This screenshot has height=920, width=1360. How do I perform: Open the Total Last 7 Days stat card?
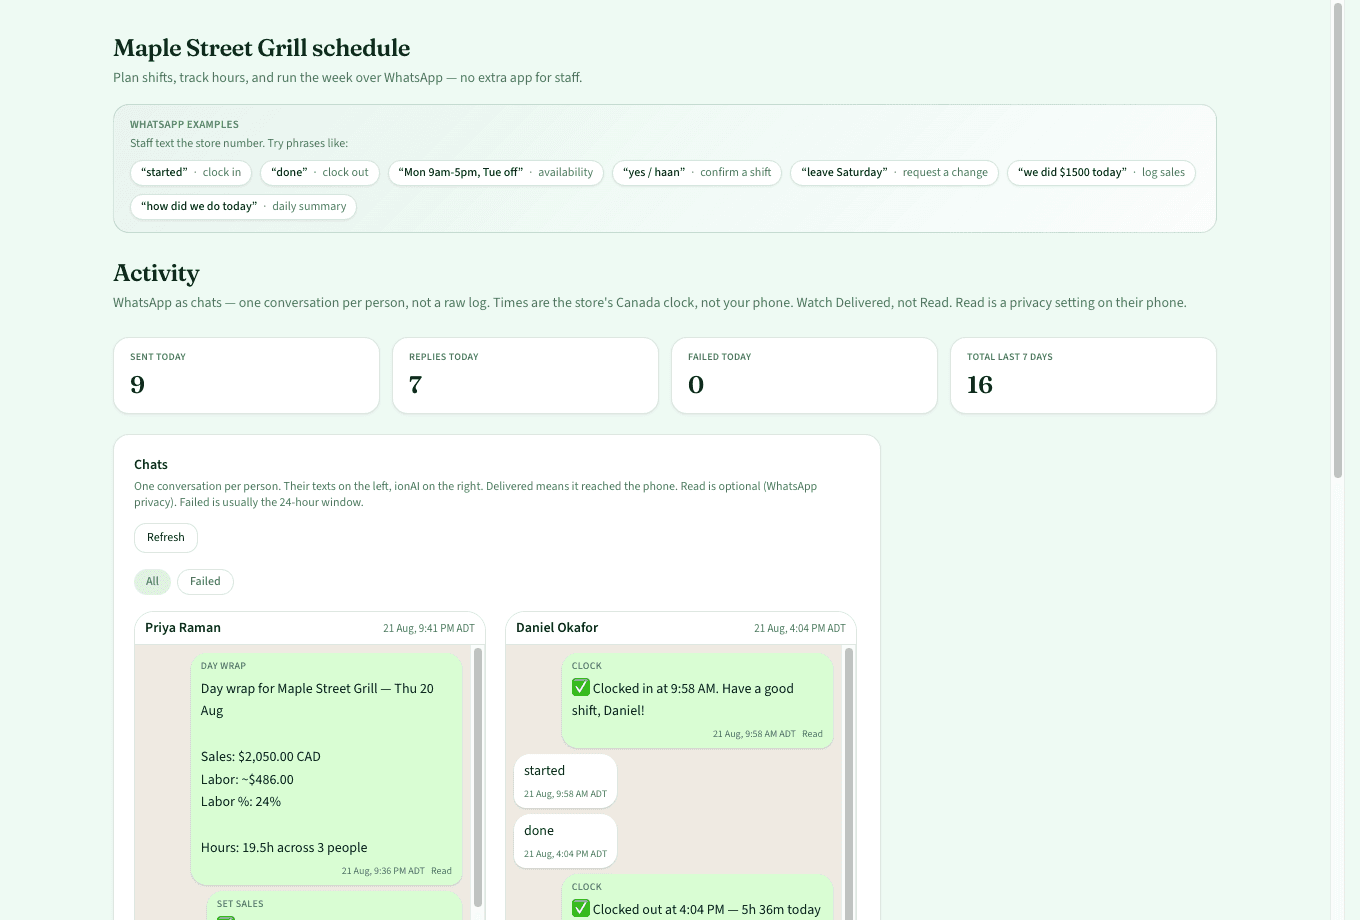coord(1083,375)
